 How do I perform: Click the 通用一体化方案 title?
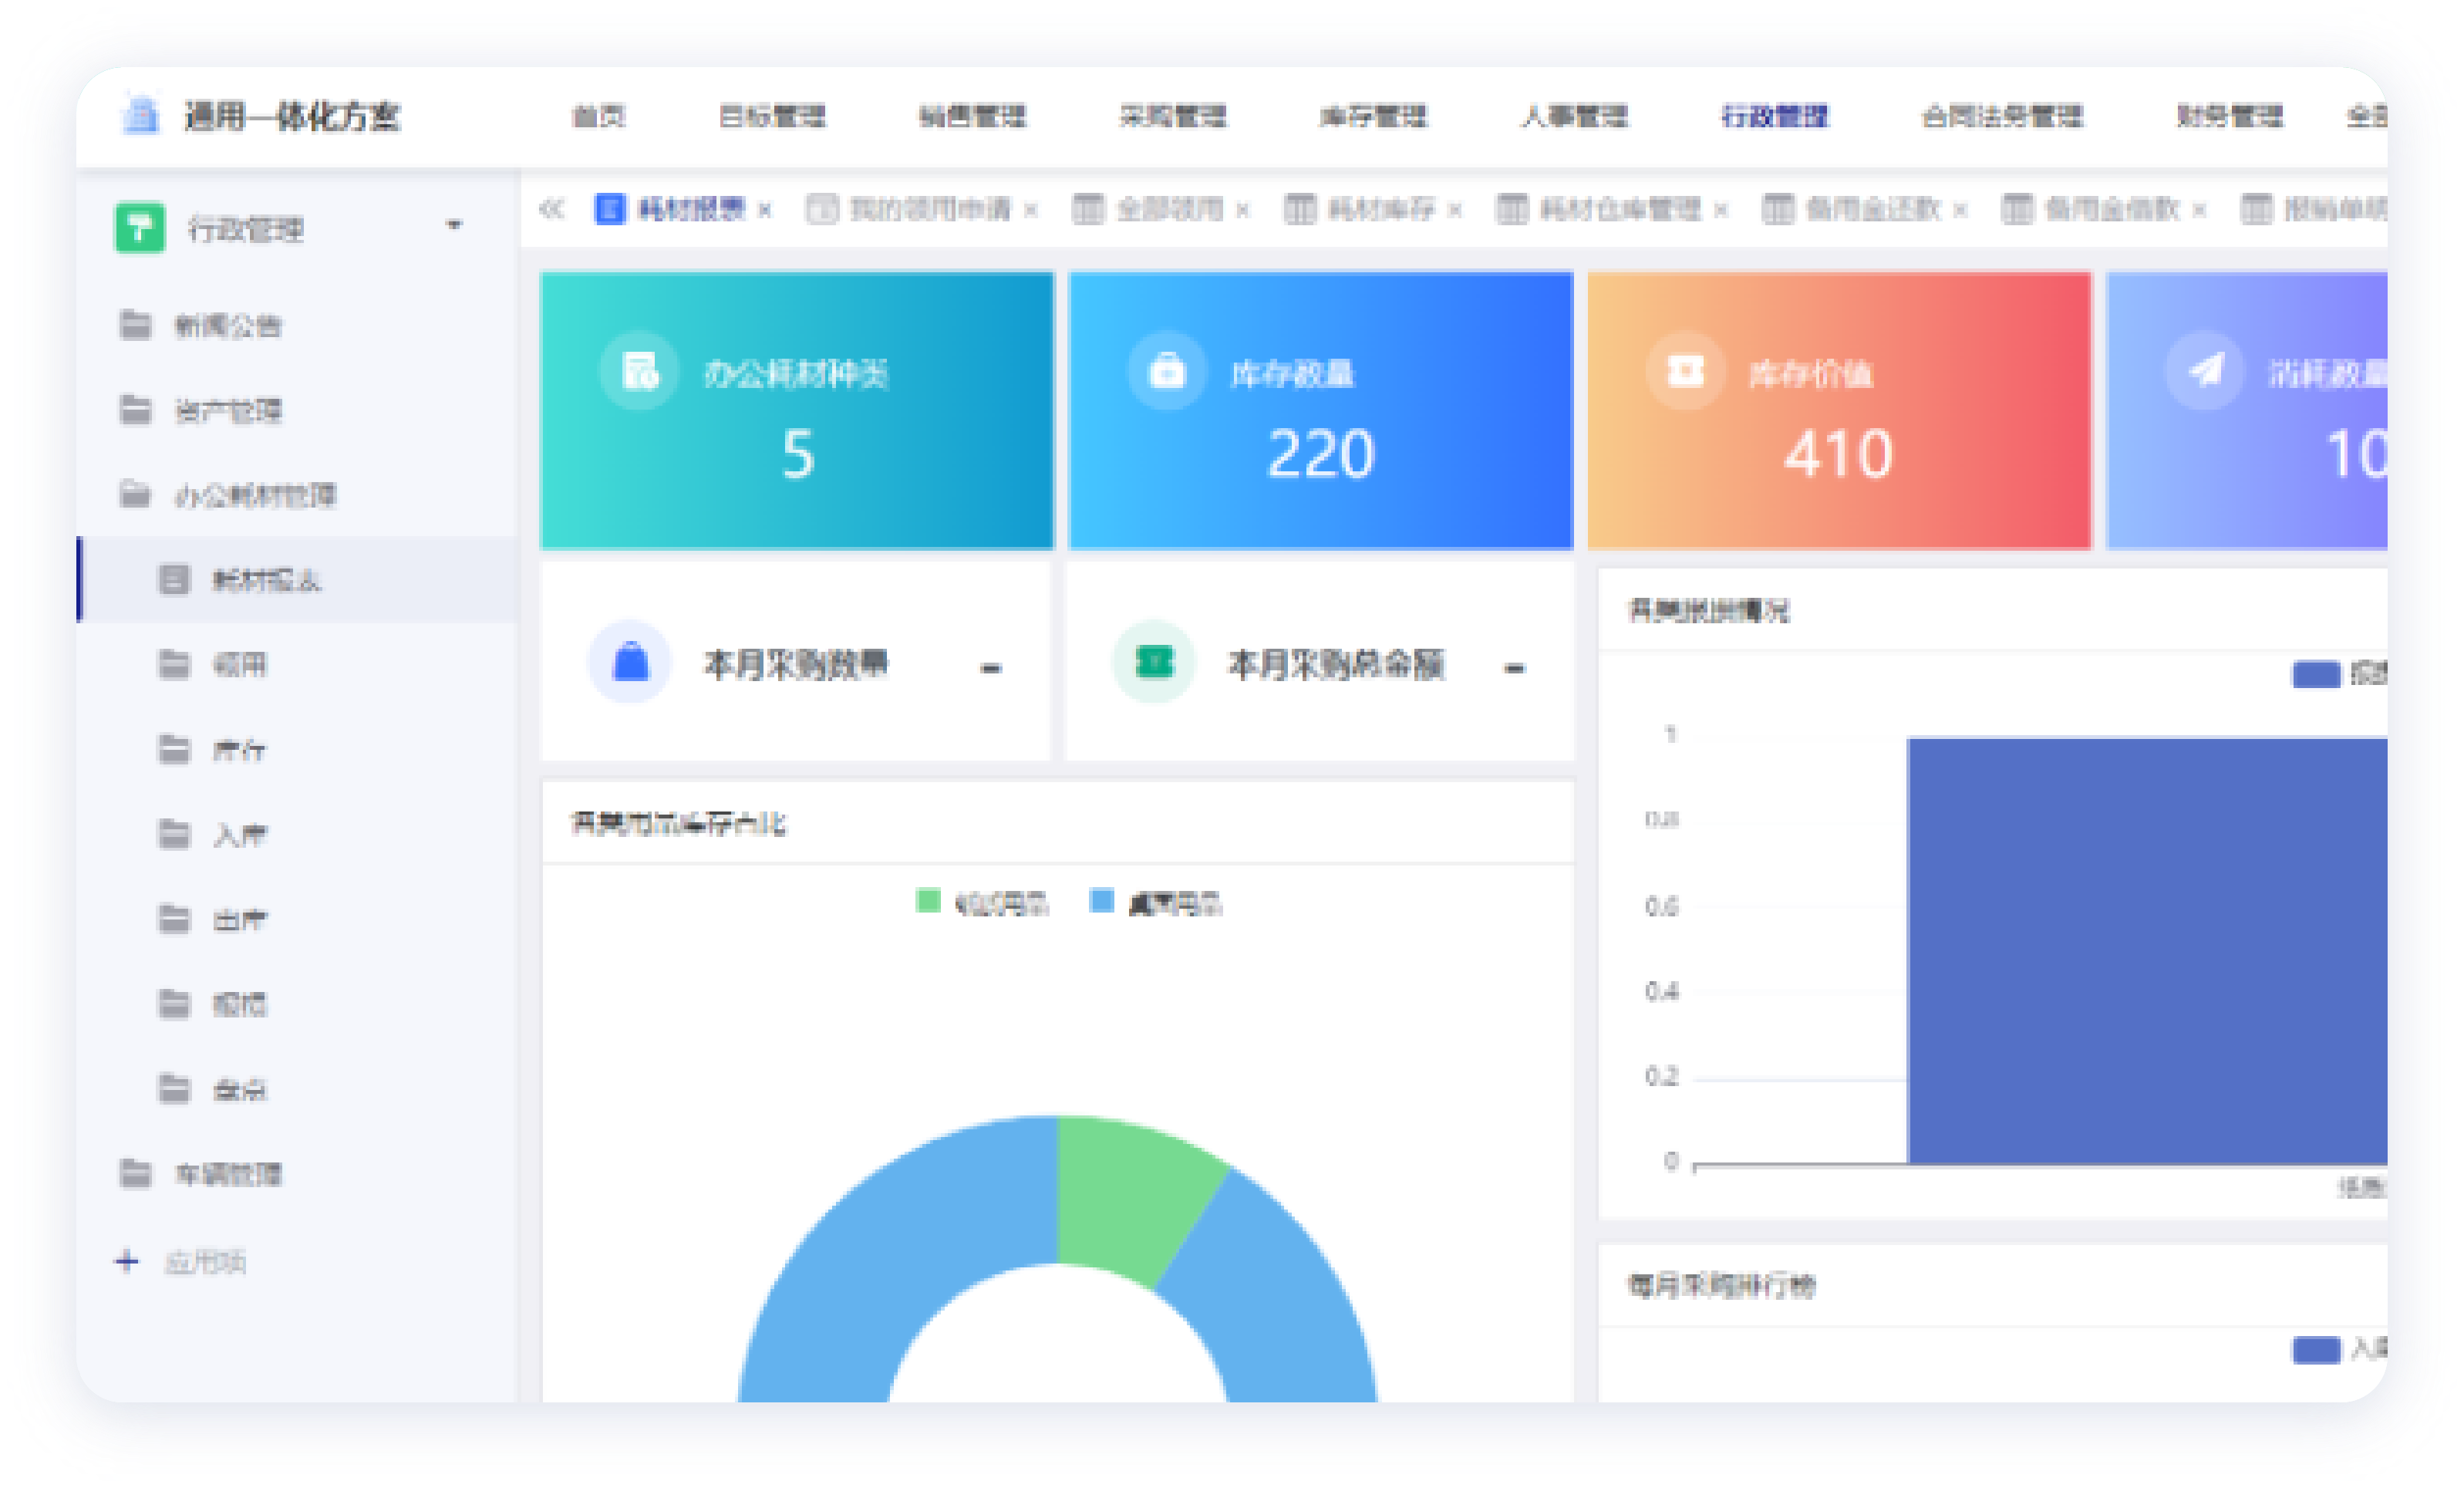(x=292, y=116)
